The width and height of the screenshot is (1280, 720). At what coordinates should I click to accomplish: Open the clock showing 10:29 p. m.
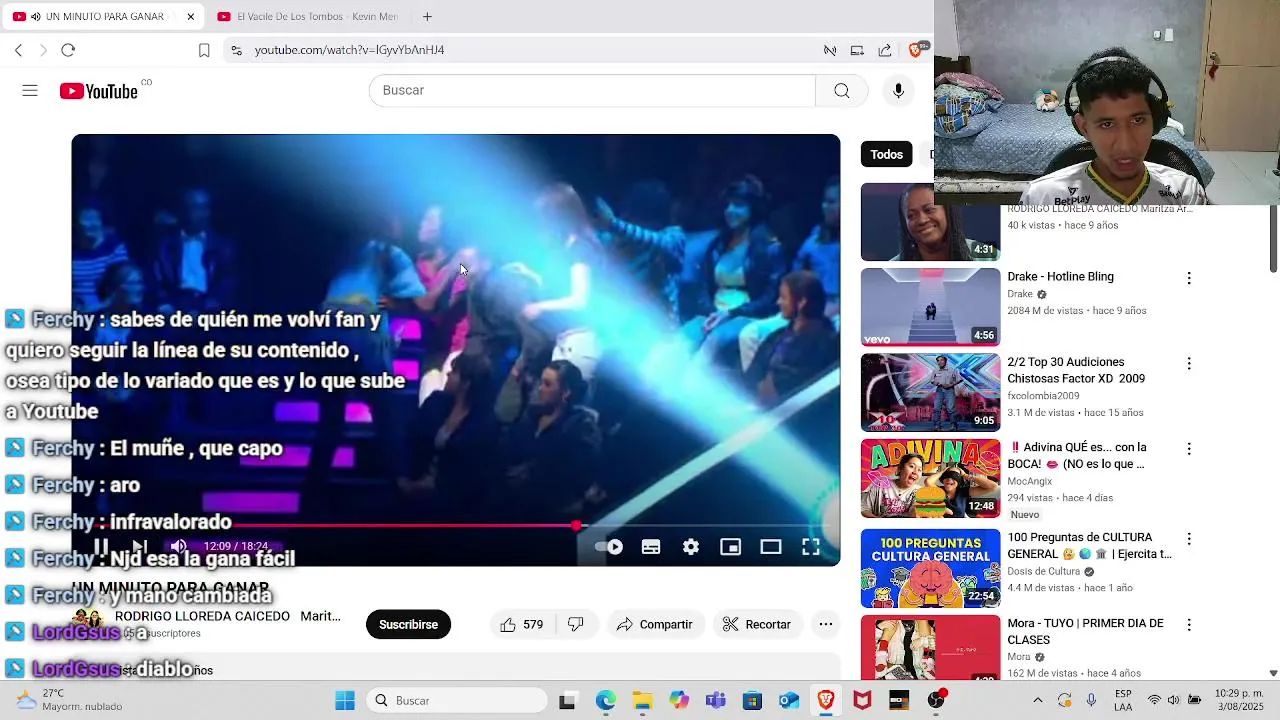point(1238,700)
